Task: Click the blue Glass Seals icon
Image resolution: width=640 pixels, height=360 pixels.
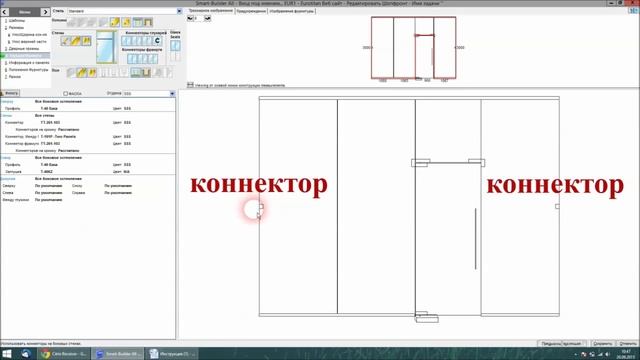Action: (x=175, y=46)
